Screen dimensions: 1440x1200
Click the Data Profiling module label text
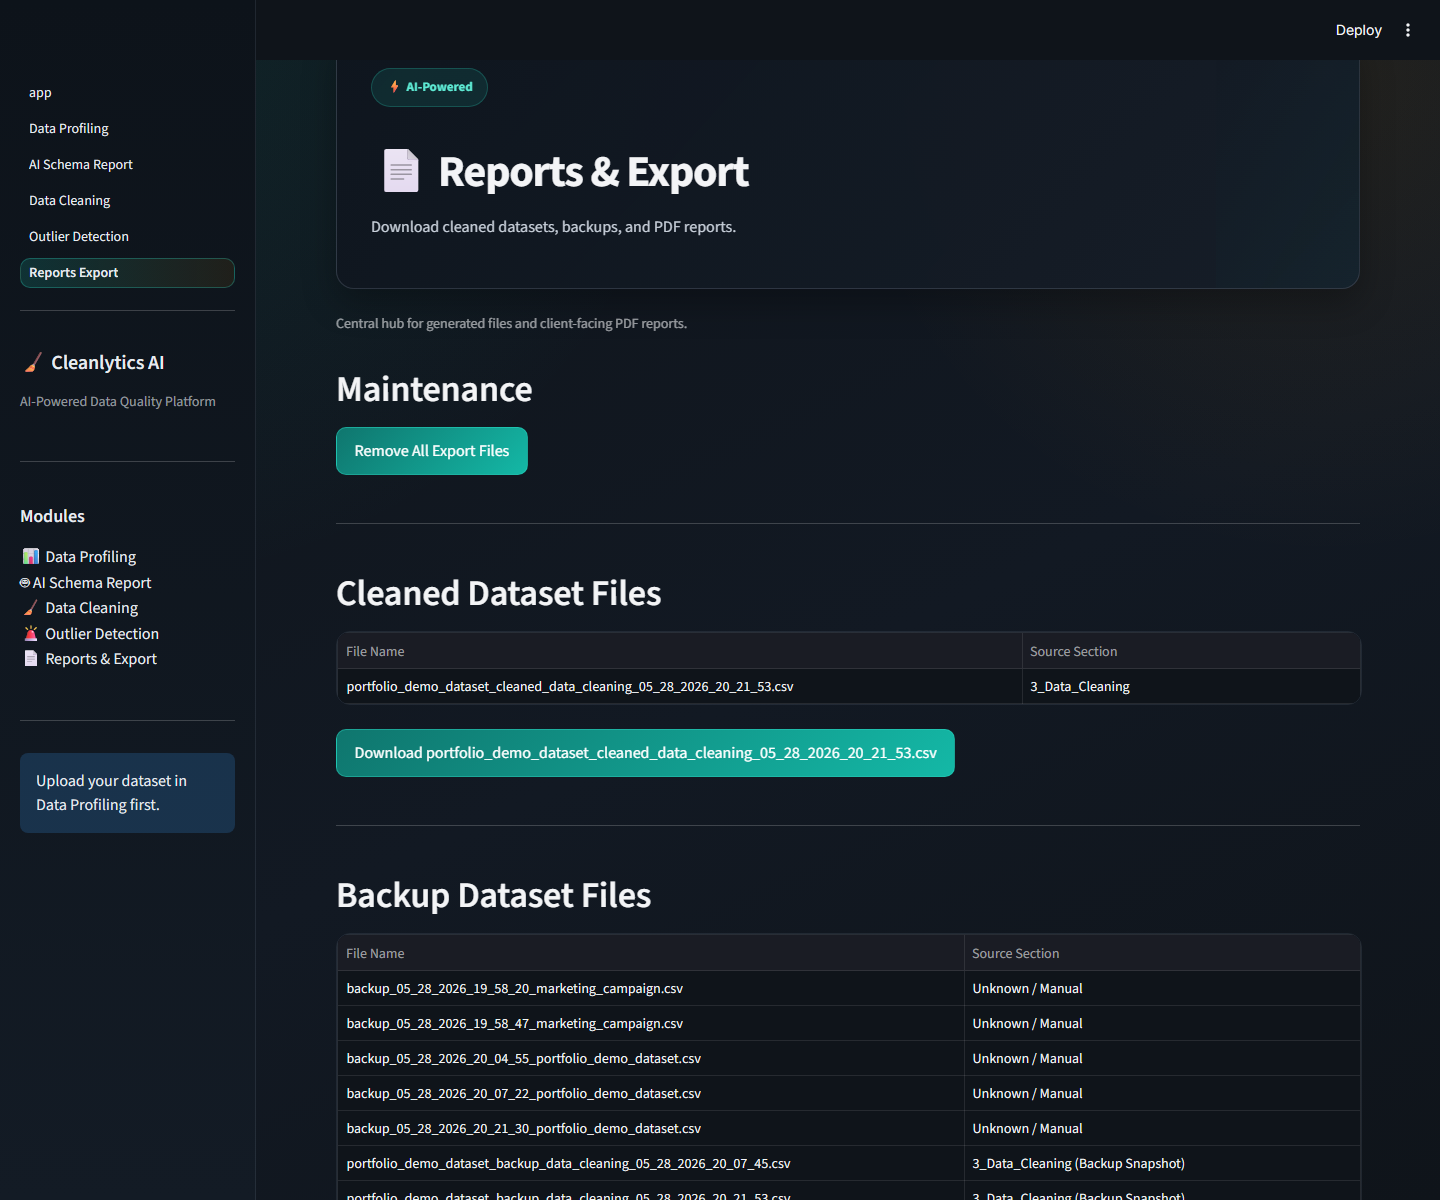click(91, 557)
